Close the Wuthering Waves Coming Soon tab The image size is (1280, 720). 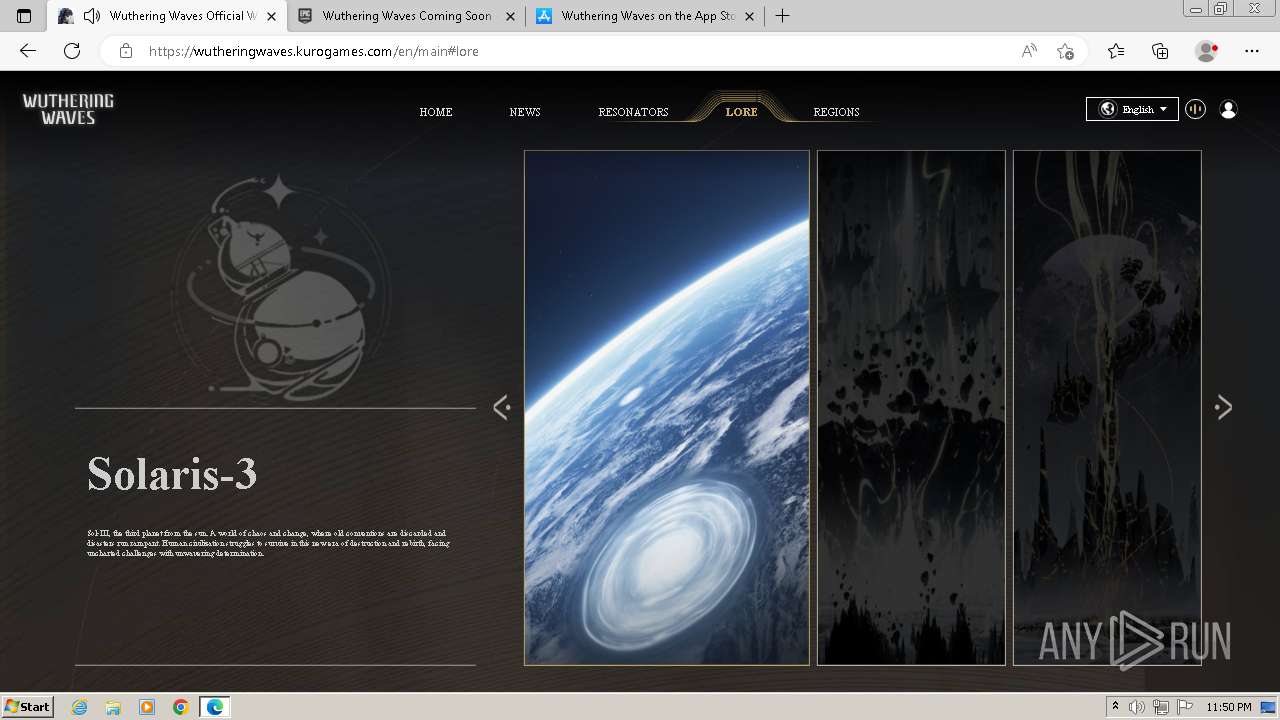point(511,16)
